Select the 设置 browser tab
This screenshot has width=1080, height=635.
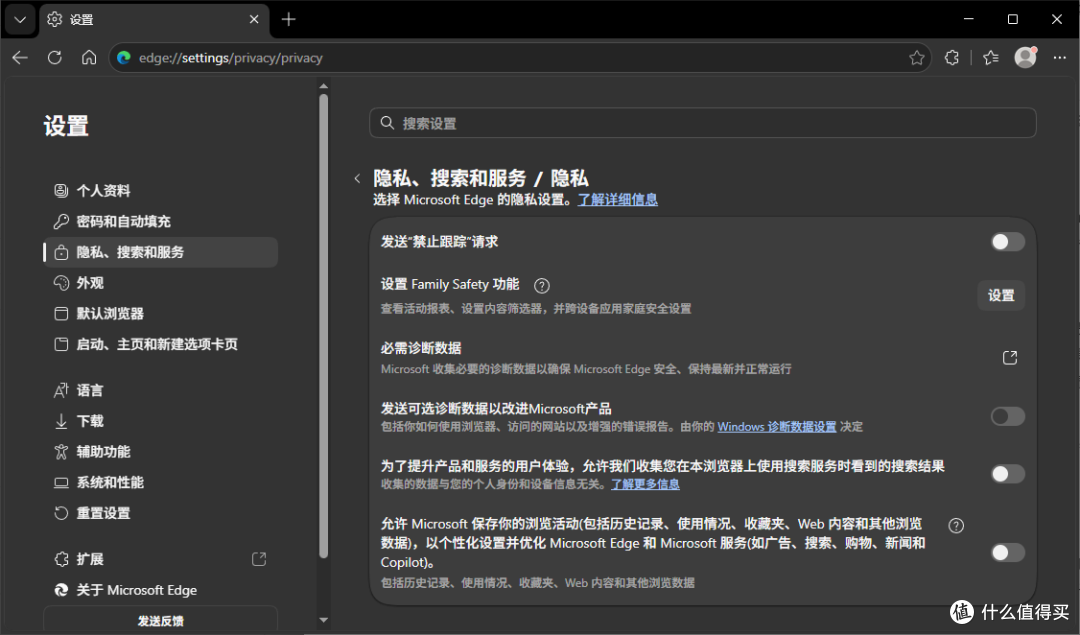(x=155, y=19)
